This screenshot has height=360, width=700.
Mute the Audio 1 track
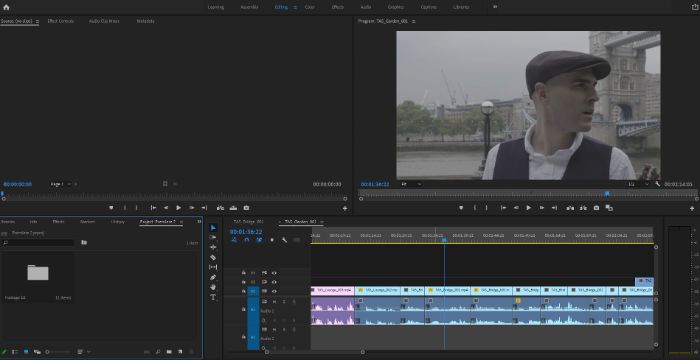(275, 302)
